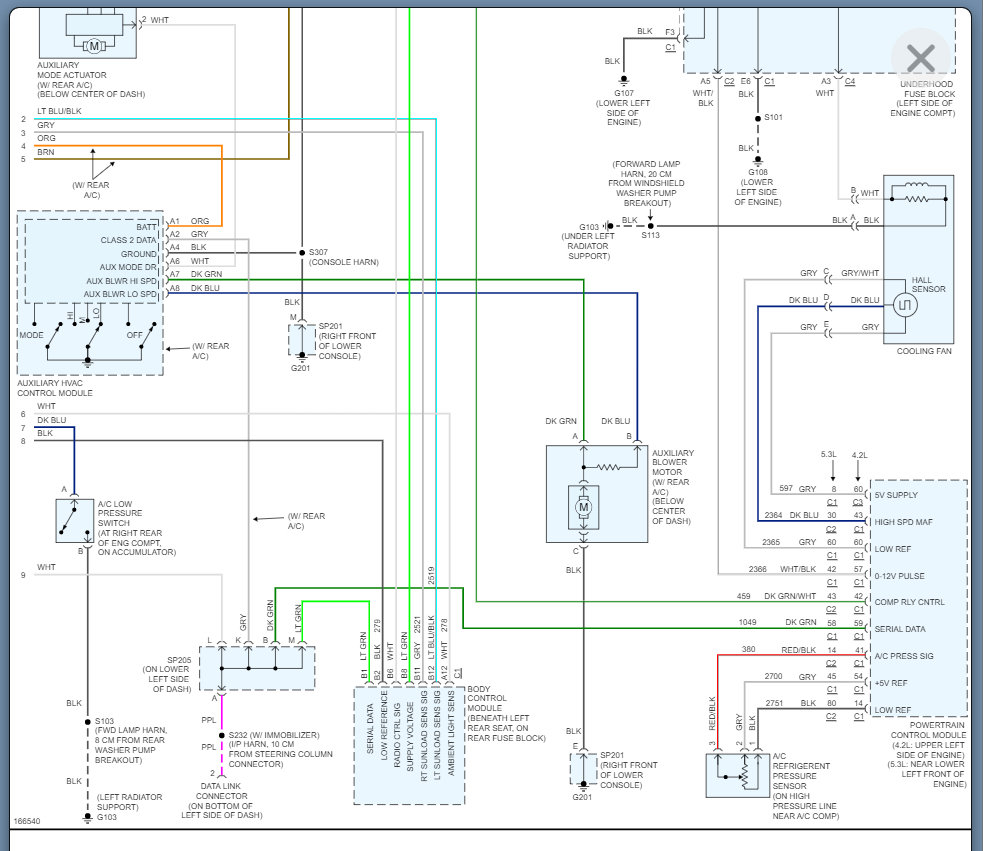Click the "S101" splice label
The width and height of the screenshot is (983, 851).
773,117
